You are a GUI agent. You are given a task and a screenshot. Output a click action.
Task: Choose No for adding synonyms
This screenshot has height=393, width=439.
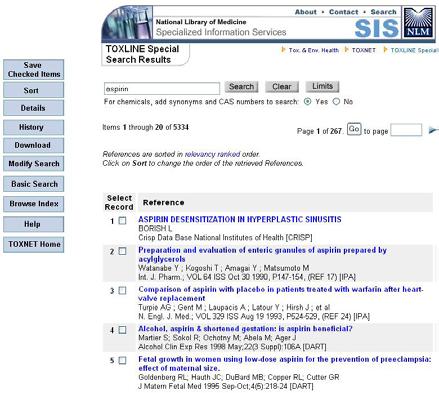[x=336, y=102]
